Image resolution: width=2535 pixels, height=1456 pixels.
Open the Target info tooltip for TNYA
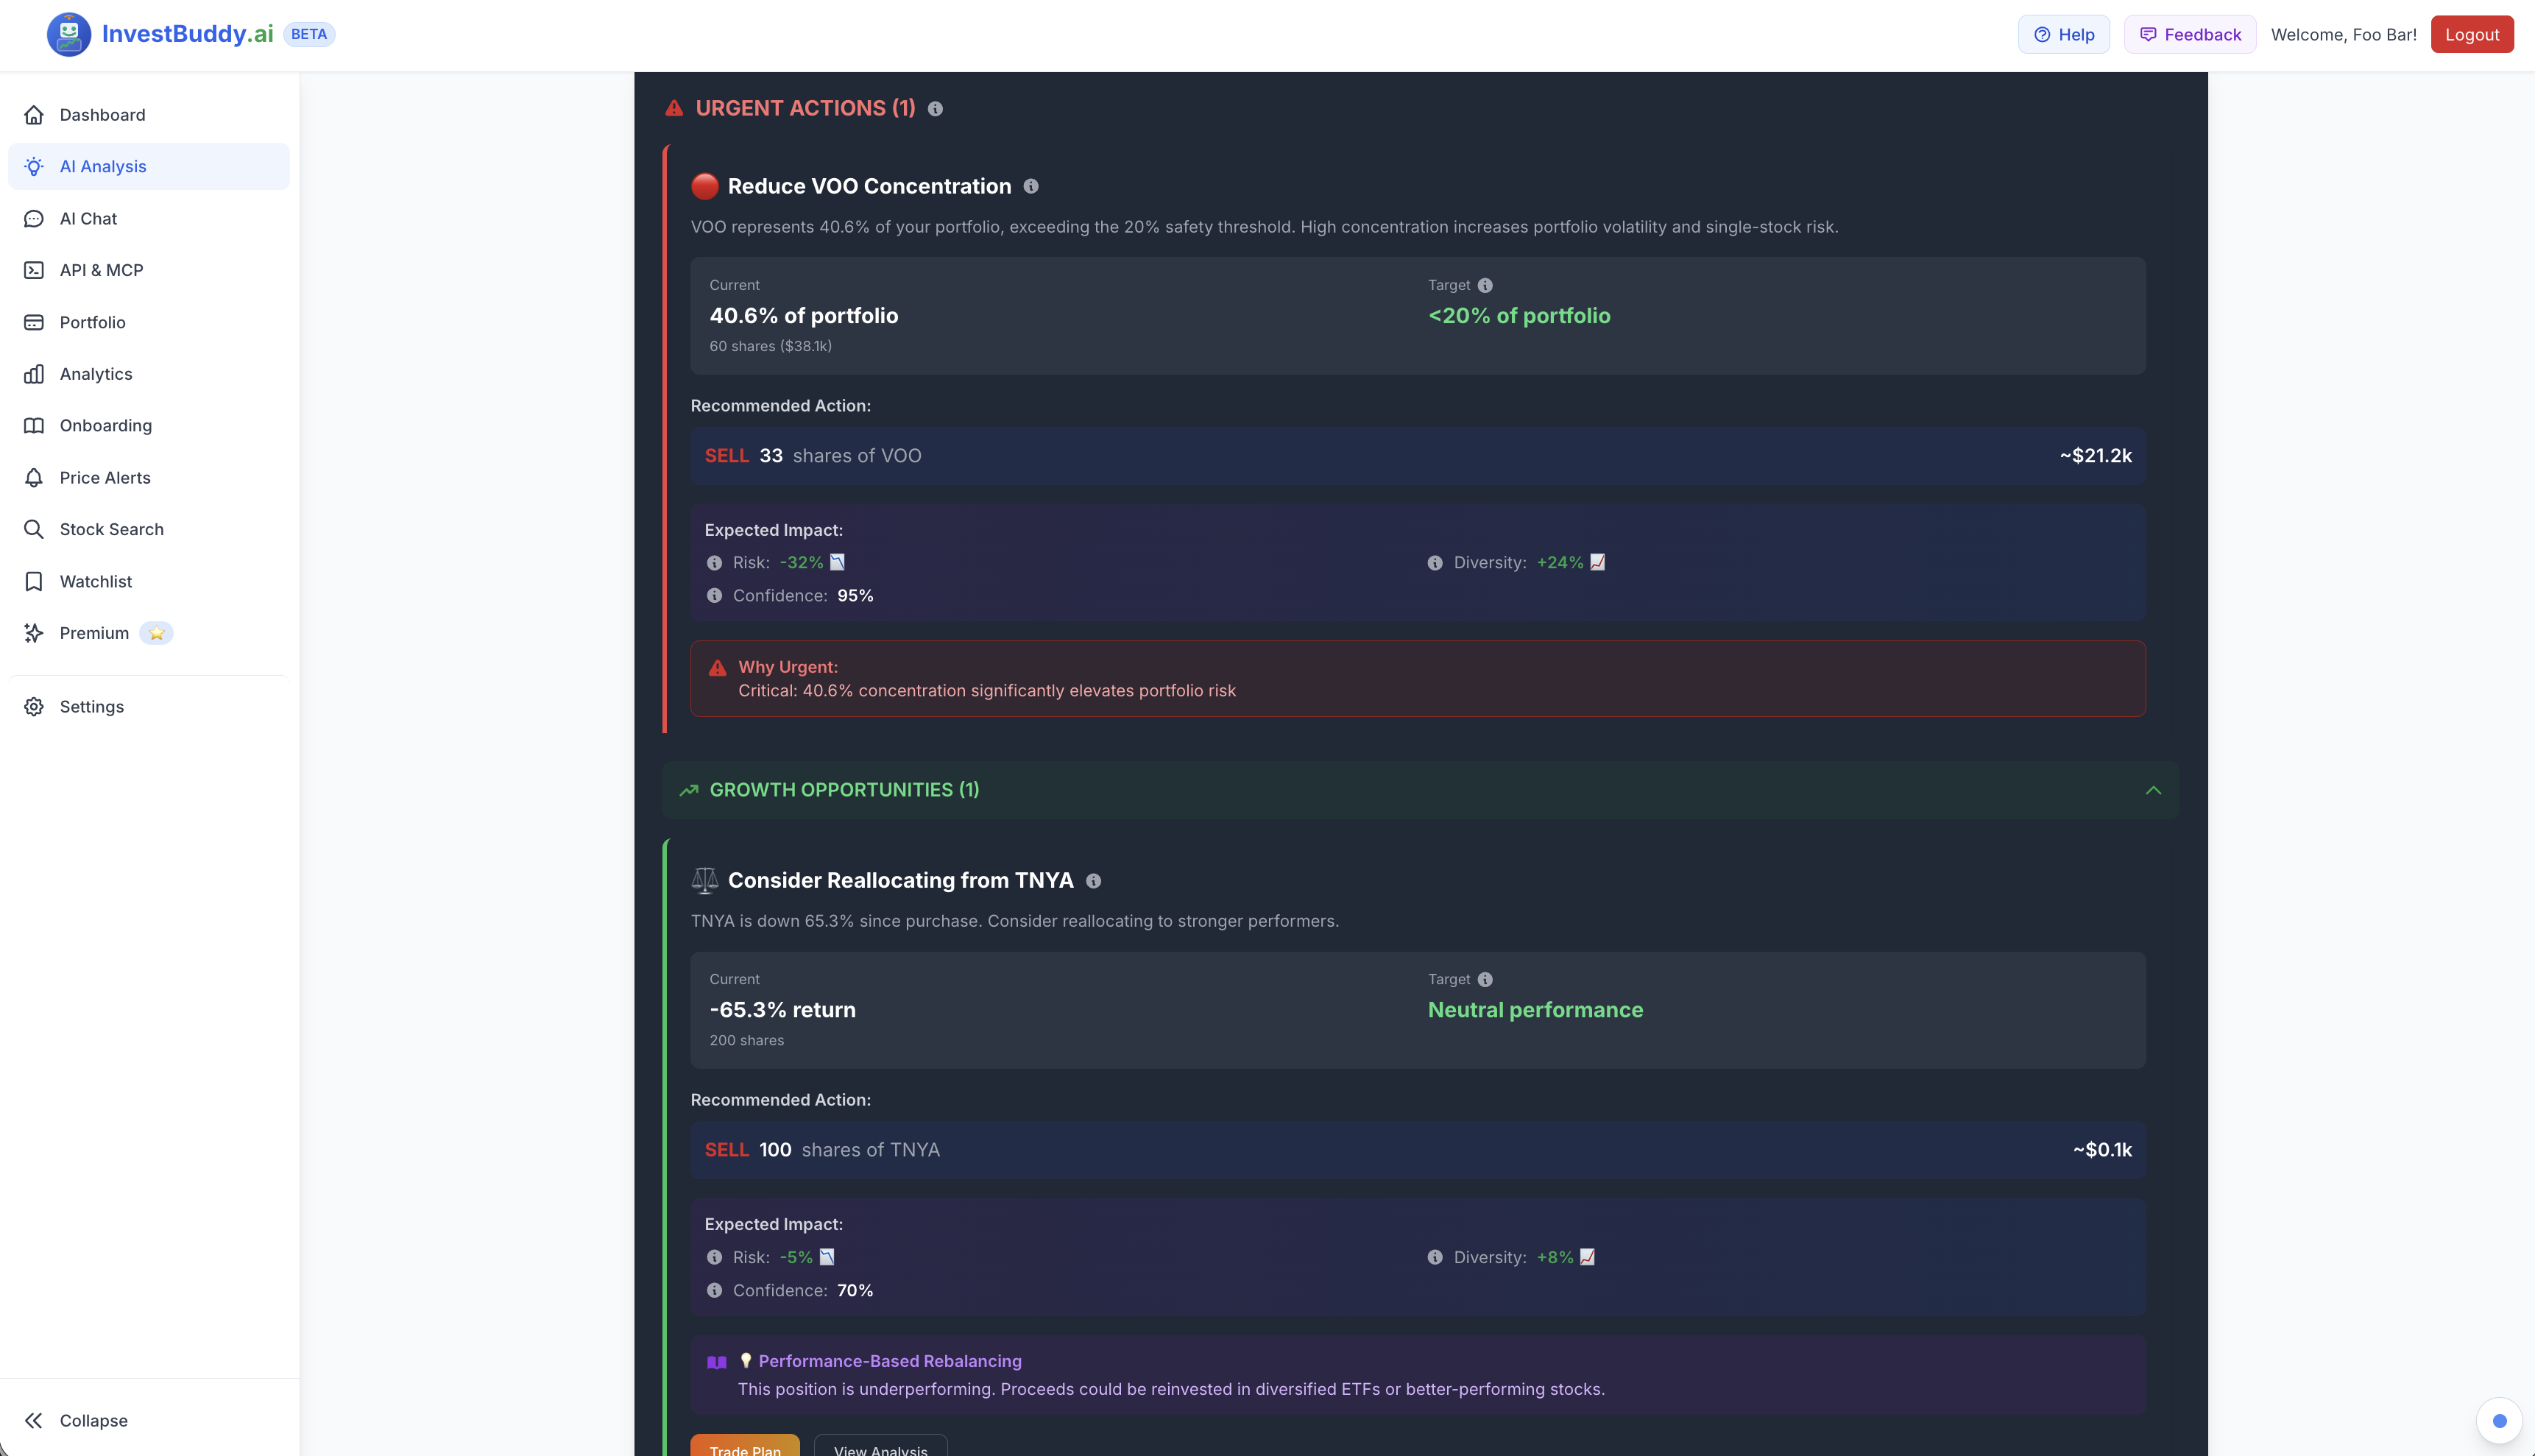click(1486, 979)
